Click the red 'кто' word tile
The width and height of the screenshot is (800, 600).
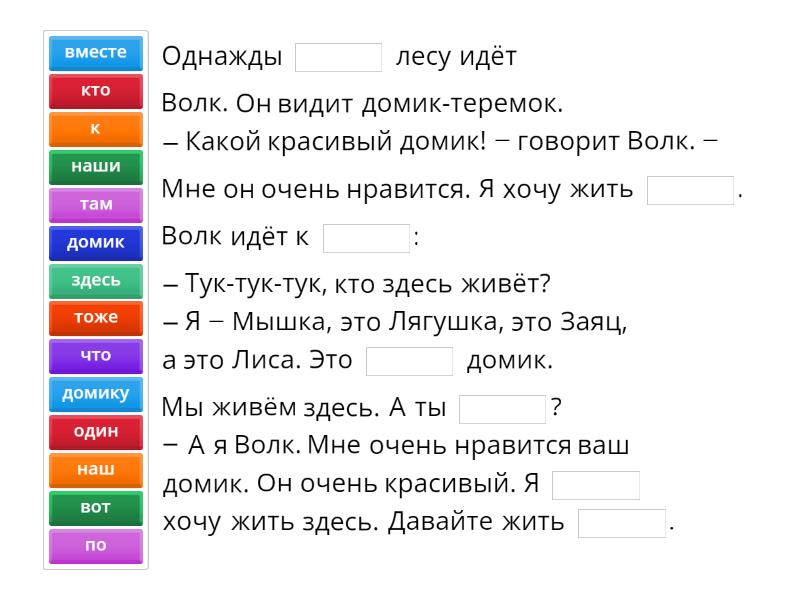click(x=96, y=90)
